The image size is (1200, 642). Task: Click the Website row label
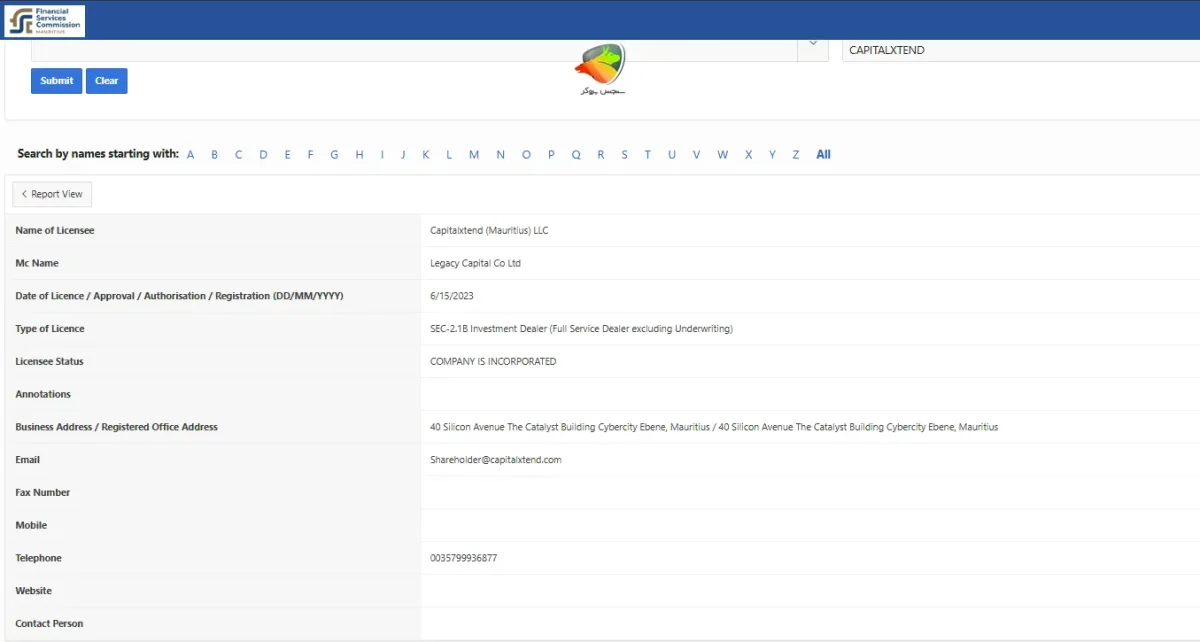click(33, 591)
